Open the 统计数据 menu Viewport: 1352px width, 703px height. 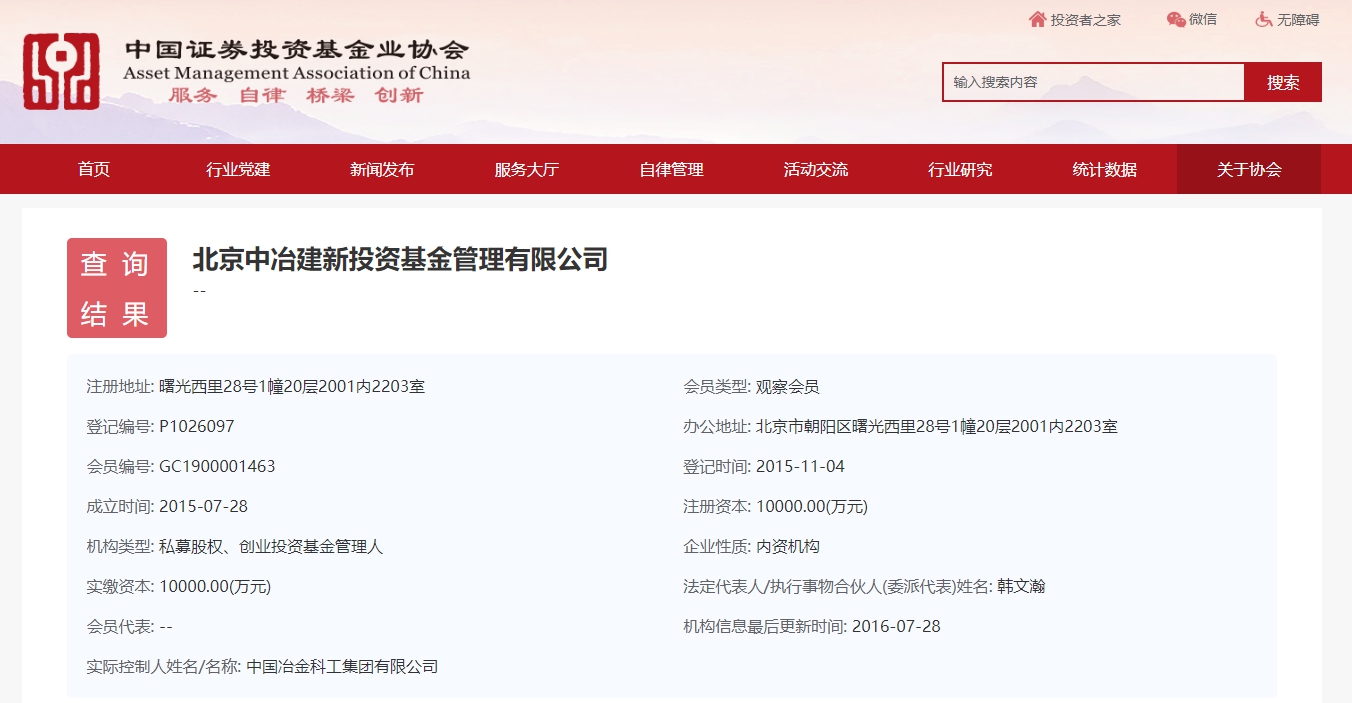(1104, 169)
